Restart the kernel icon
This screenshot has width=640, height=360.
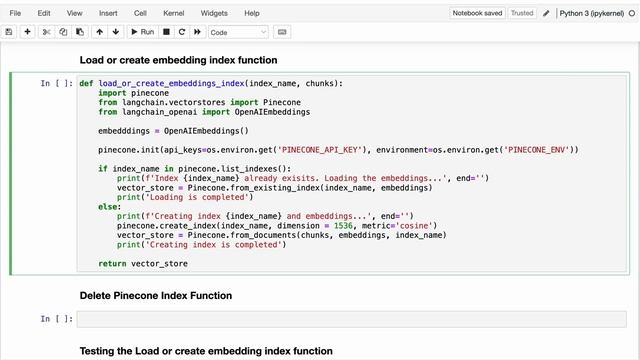[182, 32]
